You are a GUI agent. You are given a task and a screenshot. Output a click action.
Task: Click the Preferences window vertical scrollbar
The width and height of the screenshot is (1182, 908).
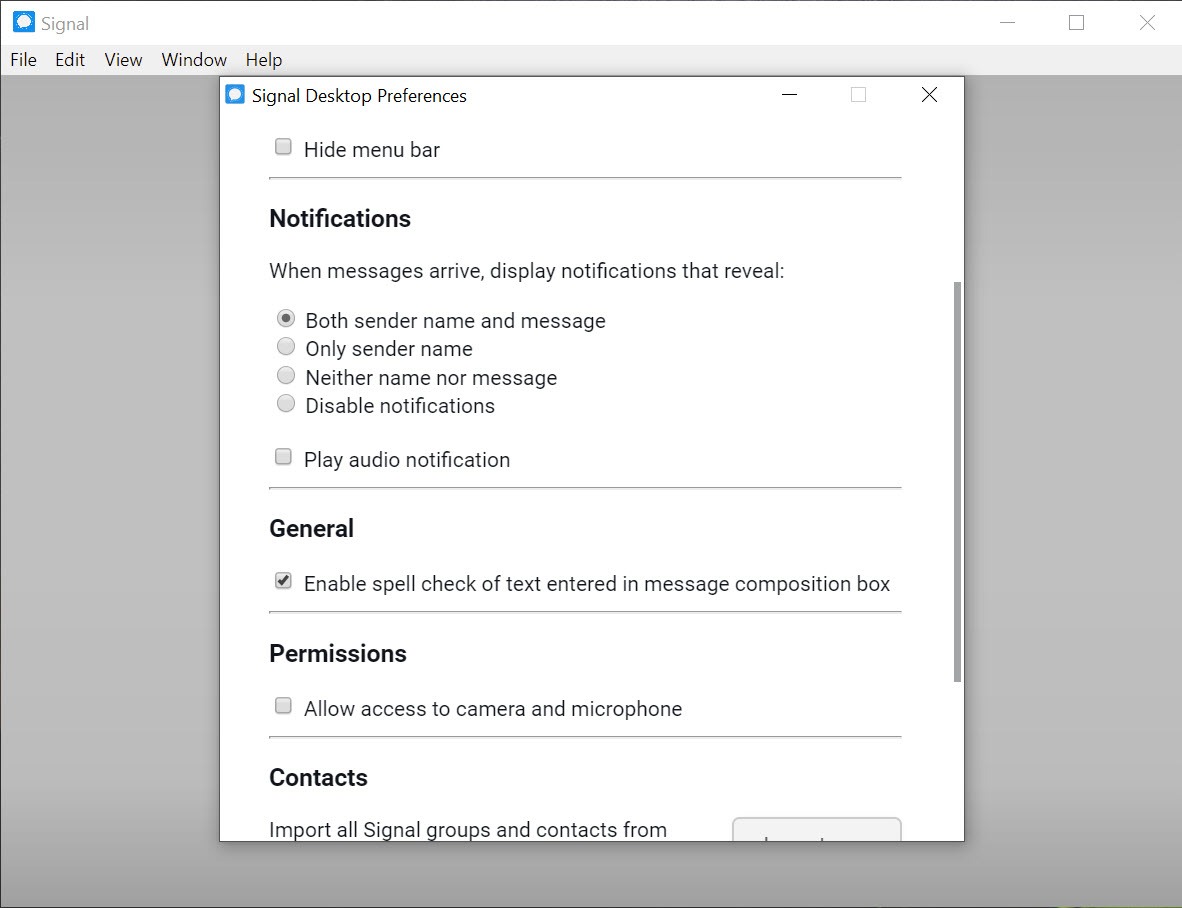957,482
